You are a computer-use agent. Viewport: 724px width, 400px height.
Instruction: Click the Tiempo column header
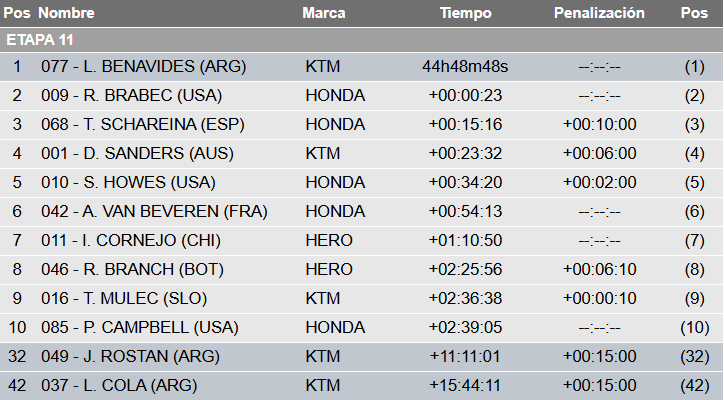pyautogui.click(x=466, y=13)
